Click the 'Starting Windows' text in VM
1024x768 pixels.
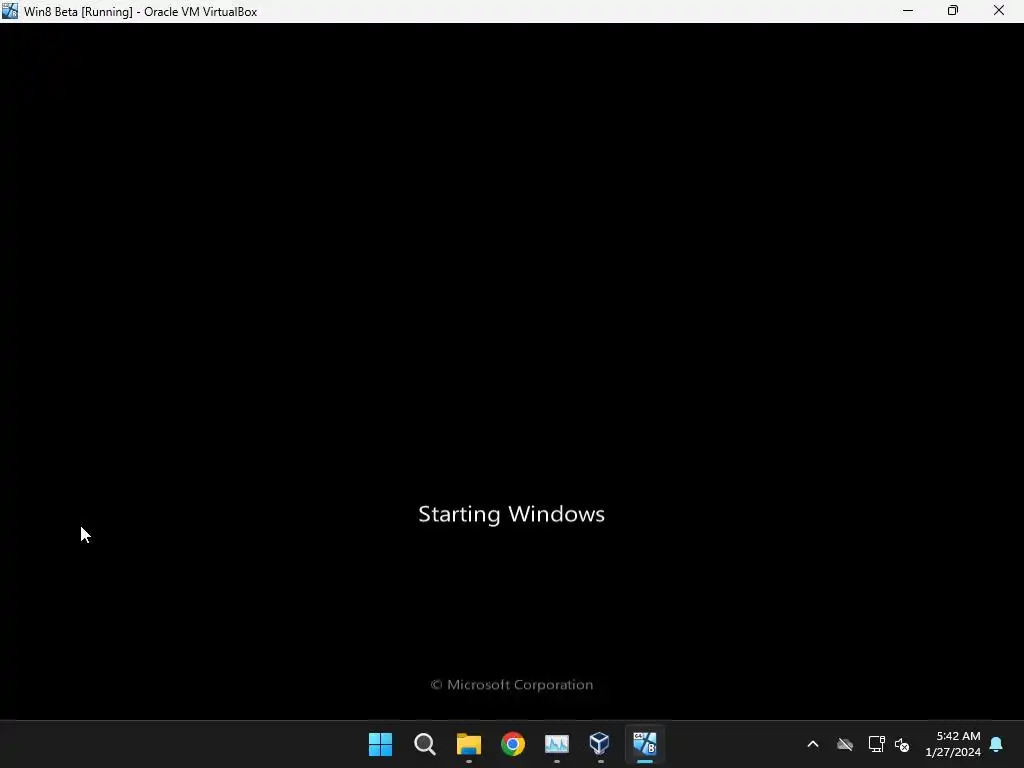tap(511, 514)
